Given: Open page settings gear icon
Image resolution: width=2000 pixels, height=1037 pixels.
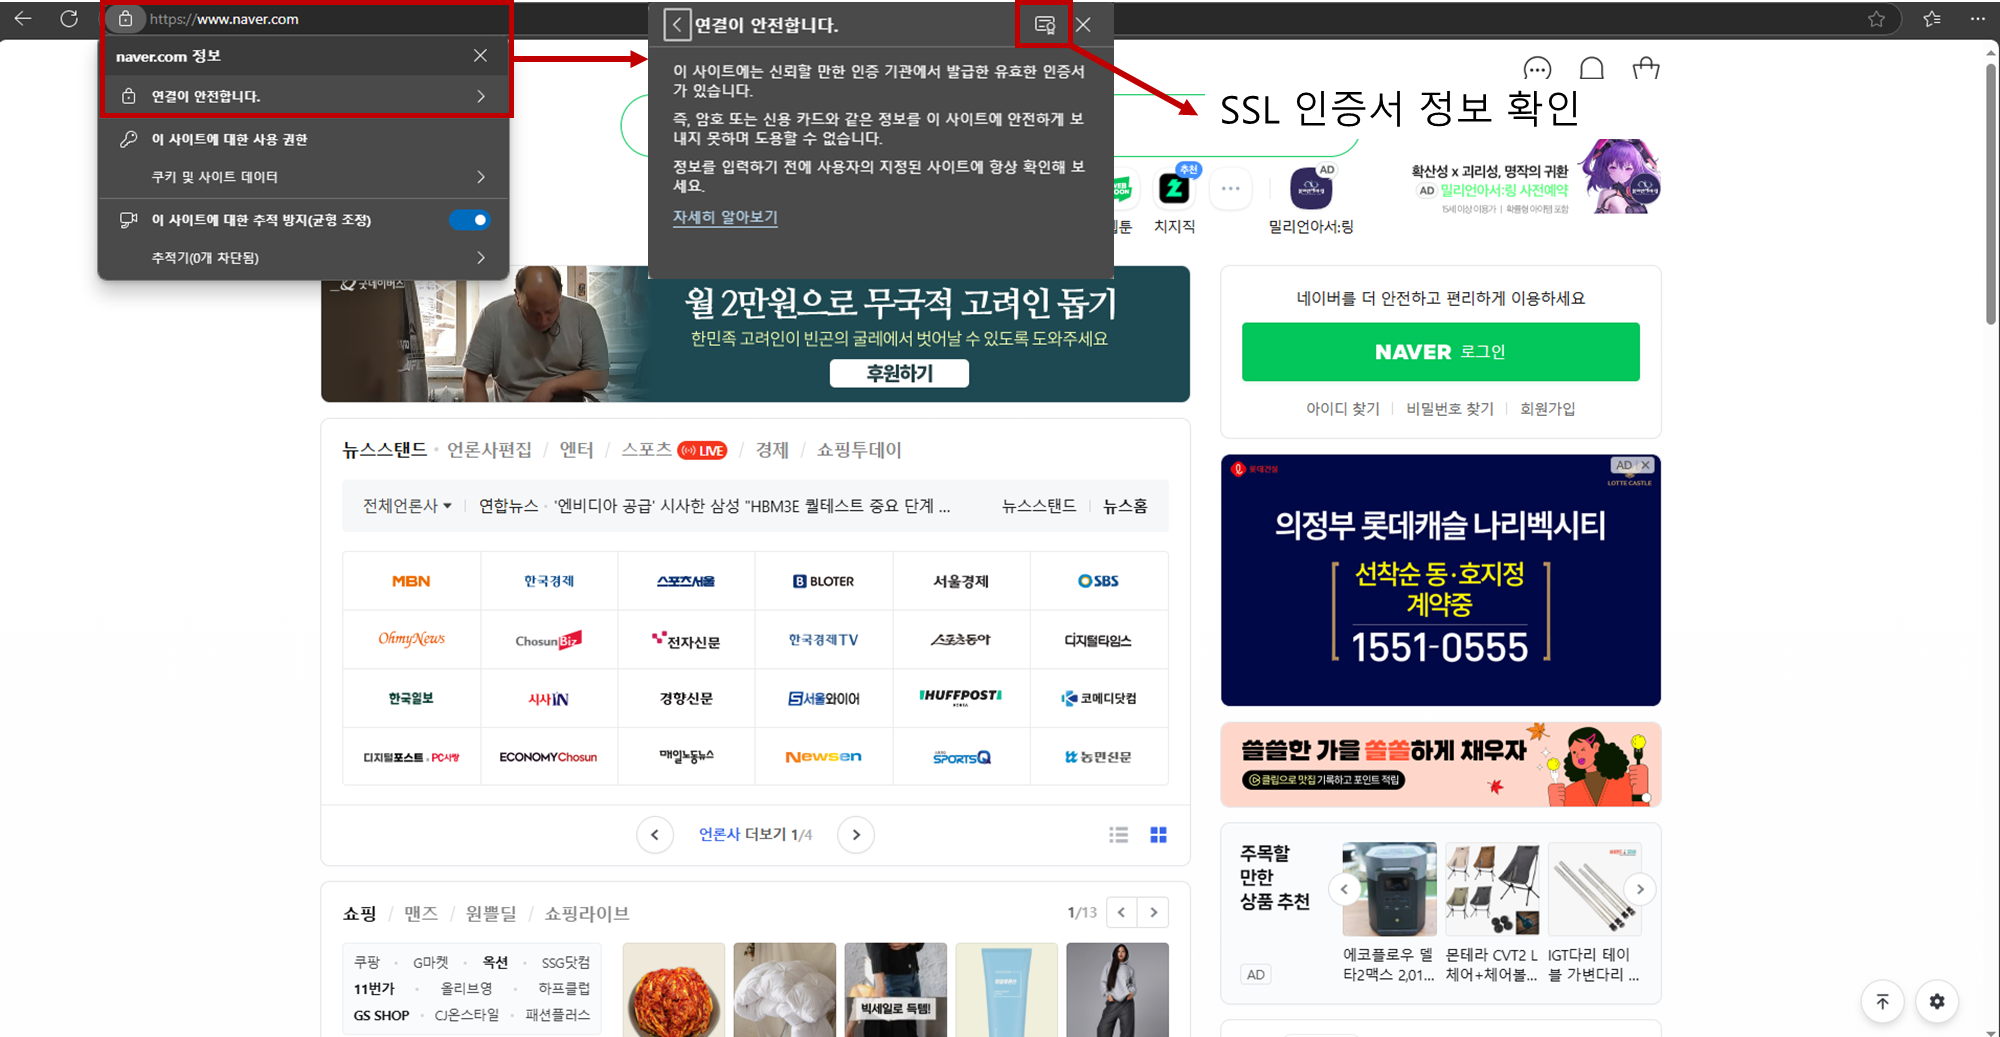Looking at the screenshot, I should click(x=1937, y=1001).
